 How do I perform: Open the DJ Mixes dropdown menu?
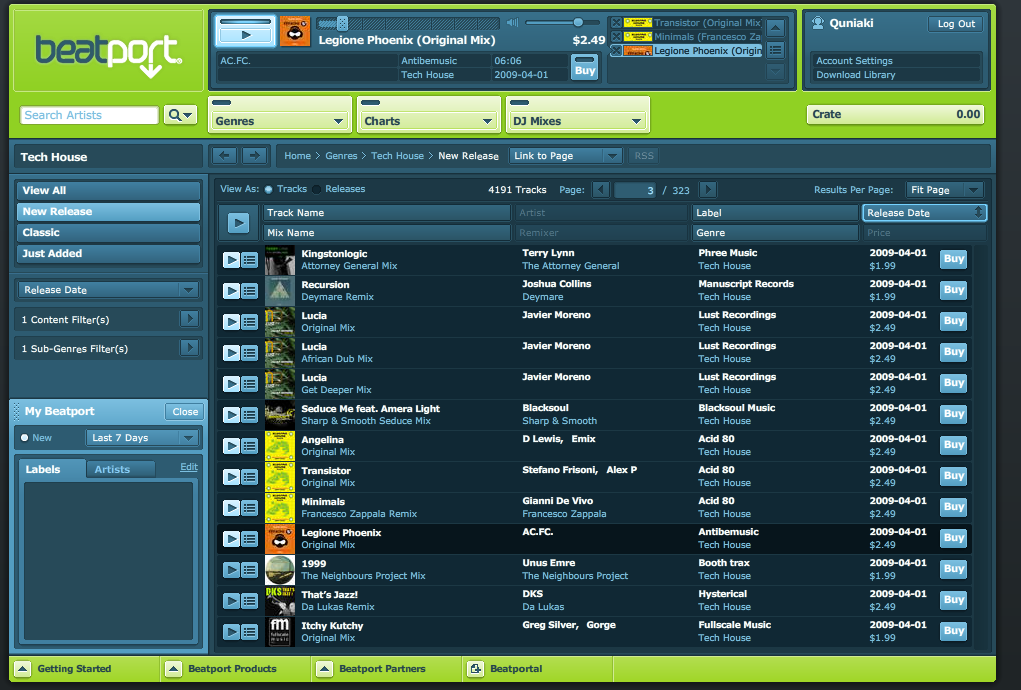click(578, 121)
